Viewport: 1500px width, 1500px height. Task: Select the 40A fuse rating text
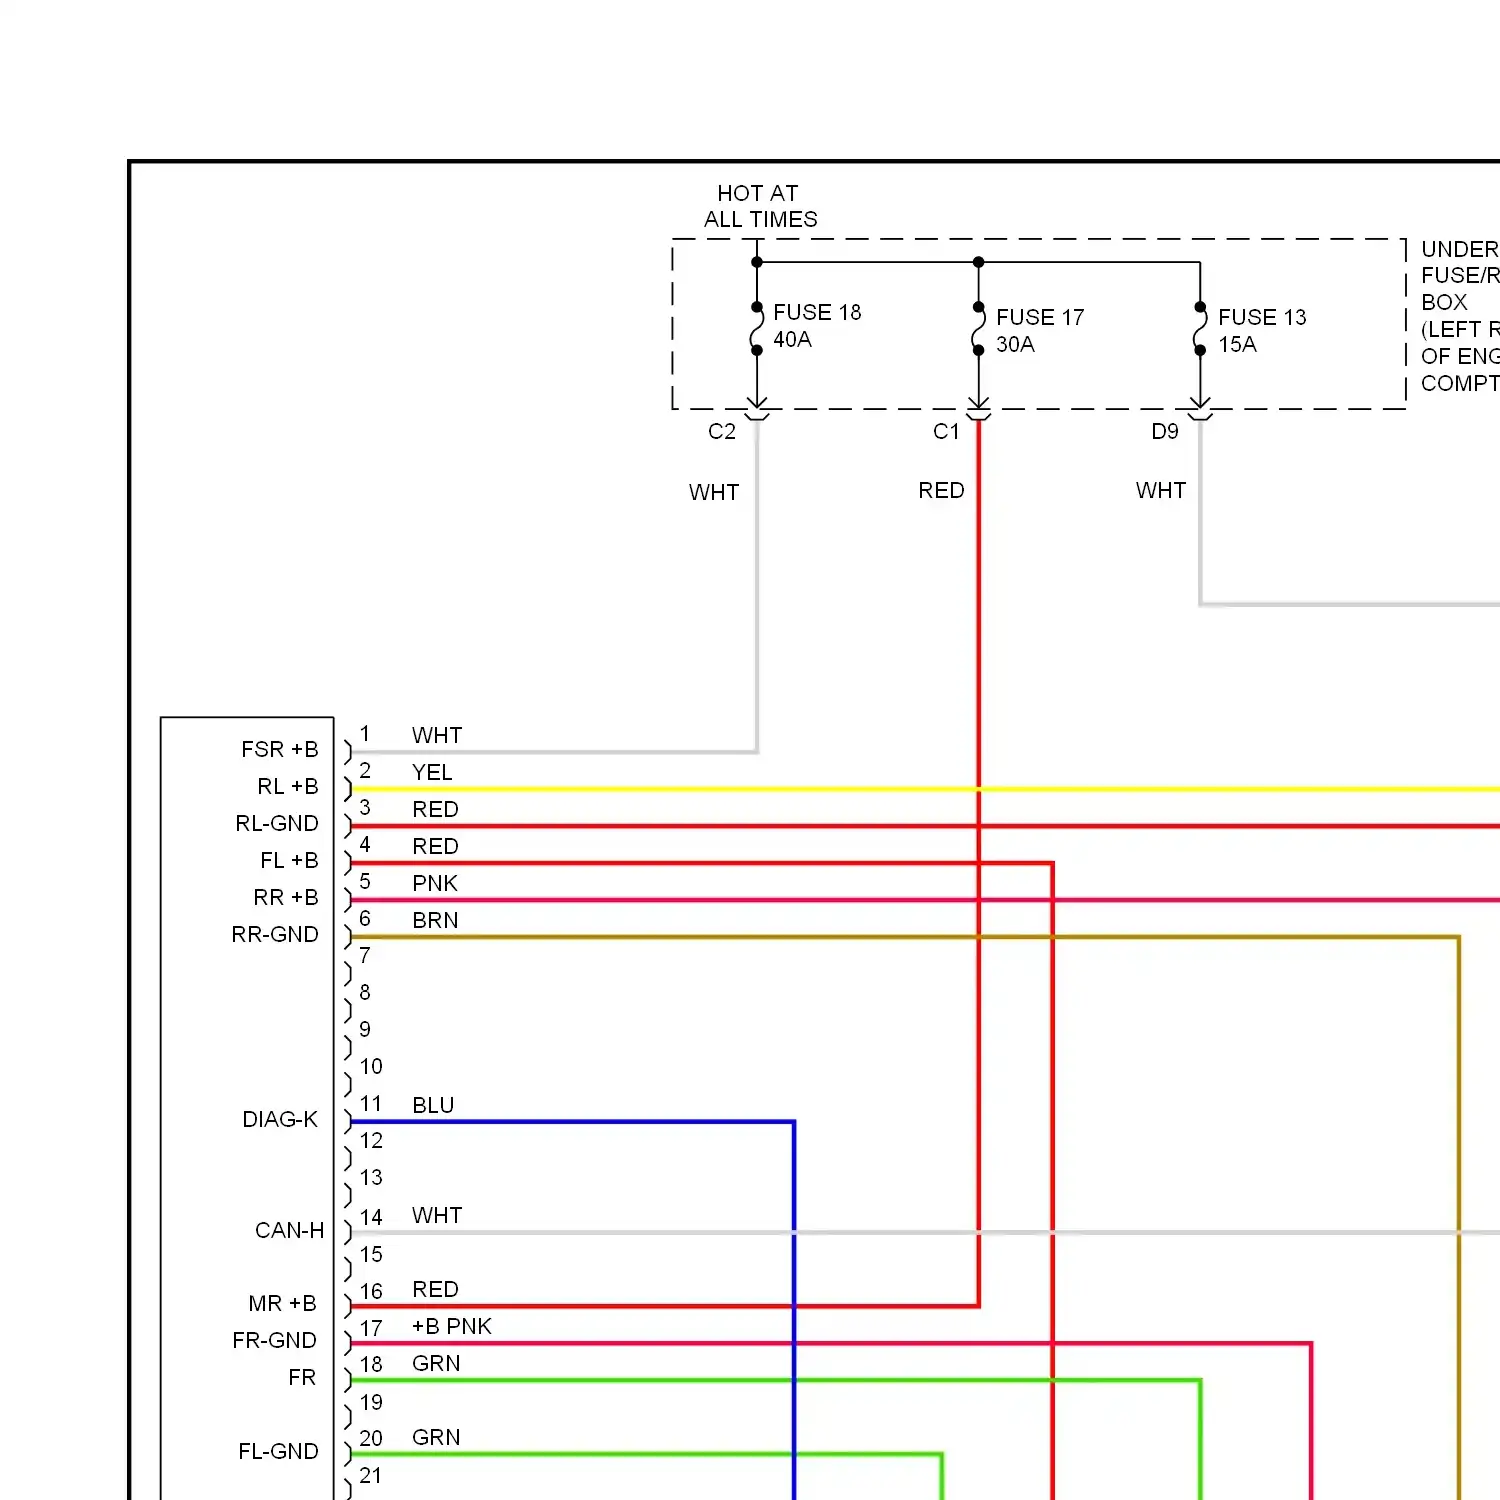pyautogui.click(x=792, y=339)
